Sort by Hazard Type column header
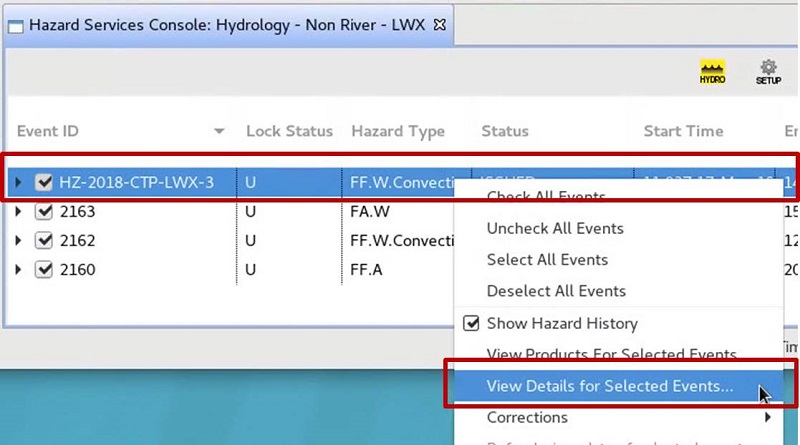This screenshot has height=445, width=800. click(x=398, y=131)
